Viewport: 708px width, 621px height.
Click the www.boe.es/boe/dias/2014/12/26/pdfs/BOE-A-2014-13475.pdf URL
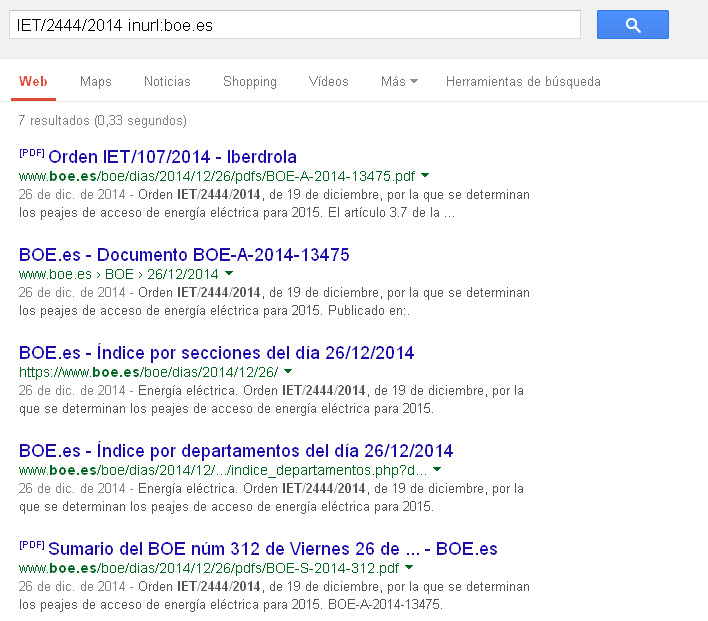[217, 176]
